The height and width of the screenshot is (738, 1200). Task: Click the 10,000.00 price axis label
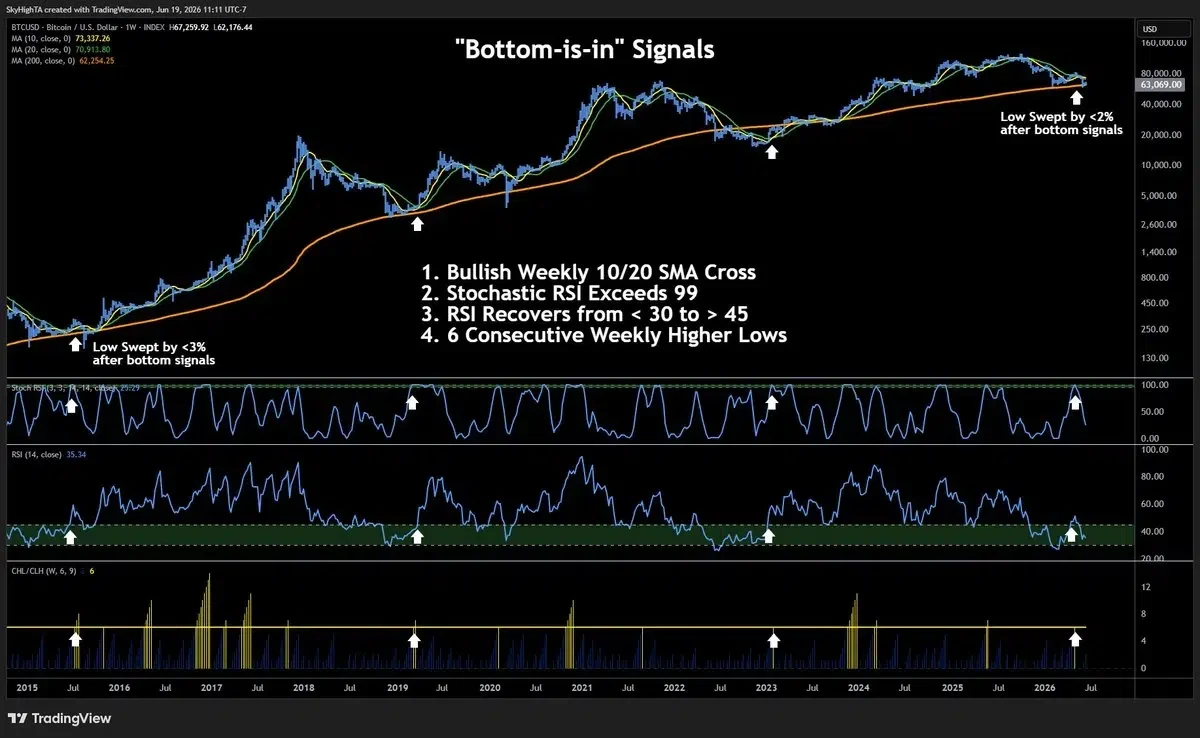pos(1161,165)
